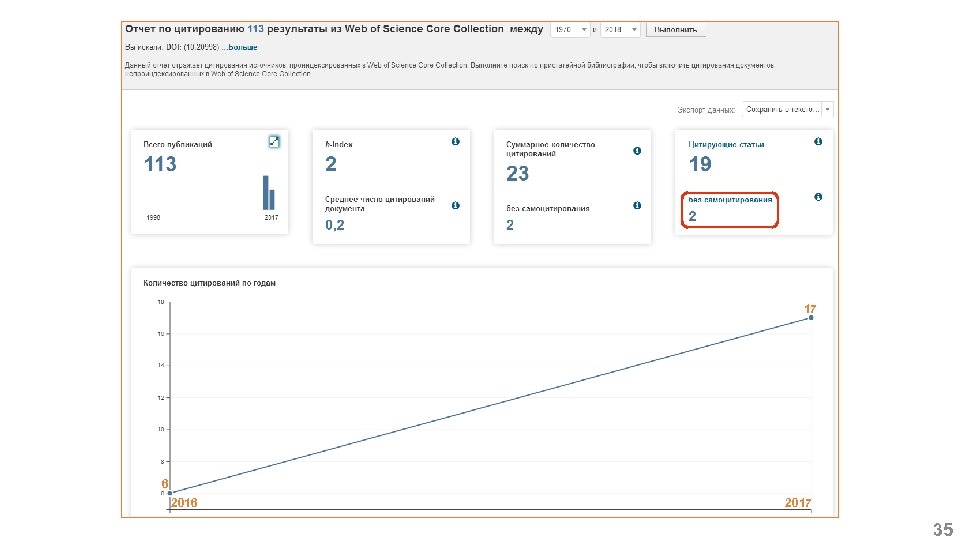Open the data export save dropdown
Viewport: 960px width, 540px height.
pyautogui.click(x=788, y=110)
